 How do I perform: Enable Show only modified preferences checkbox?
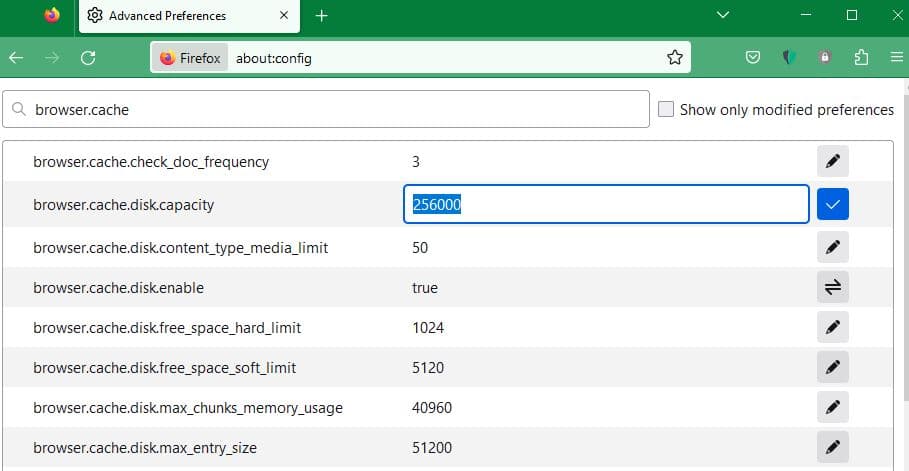pyautogui.click(x=666, y=110)
